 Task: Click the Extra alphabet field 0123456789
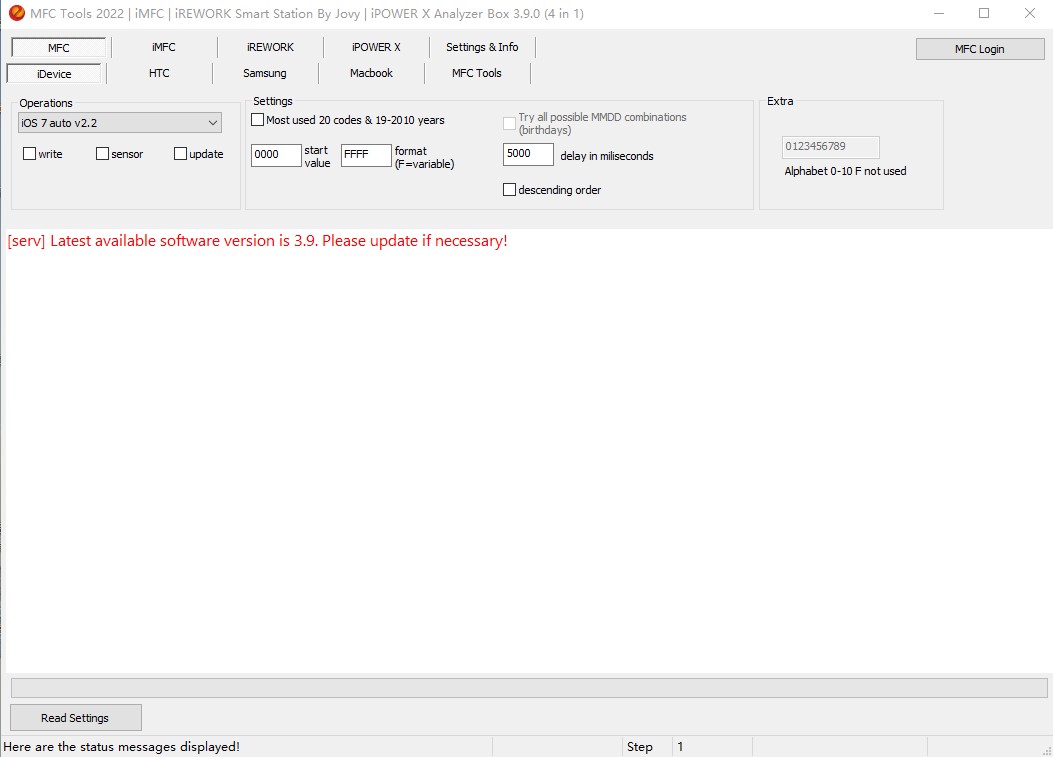click(831, 147)
